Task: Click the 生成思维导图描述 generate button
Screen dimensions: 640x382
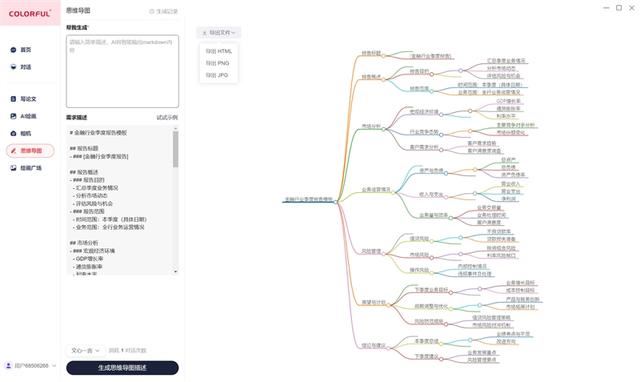Action: (x=122, y=368)
